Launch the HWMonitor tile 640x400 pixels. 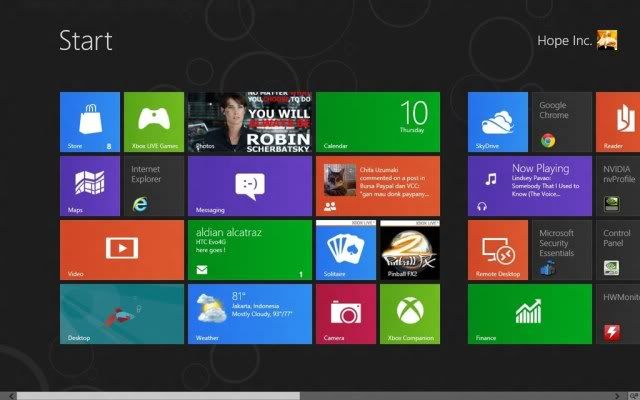click(x=618, y=314)
